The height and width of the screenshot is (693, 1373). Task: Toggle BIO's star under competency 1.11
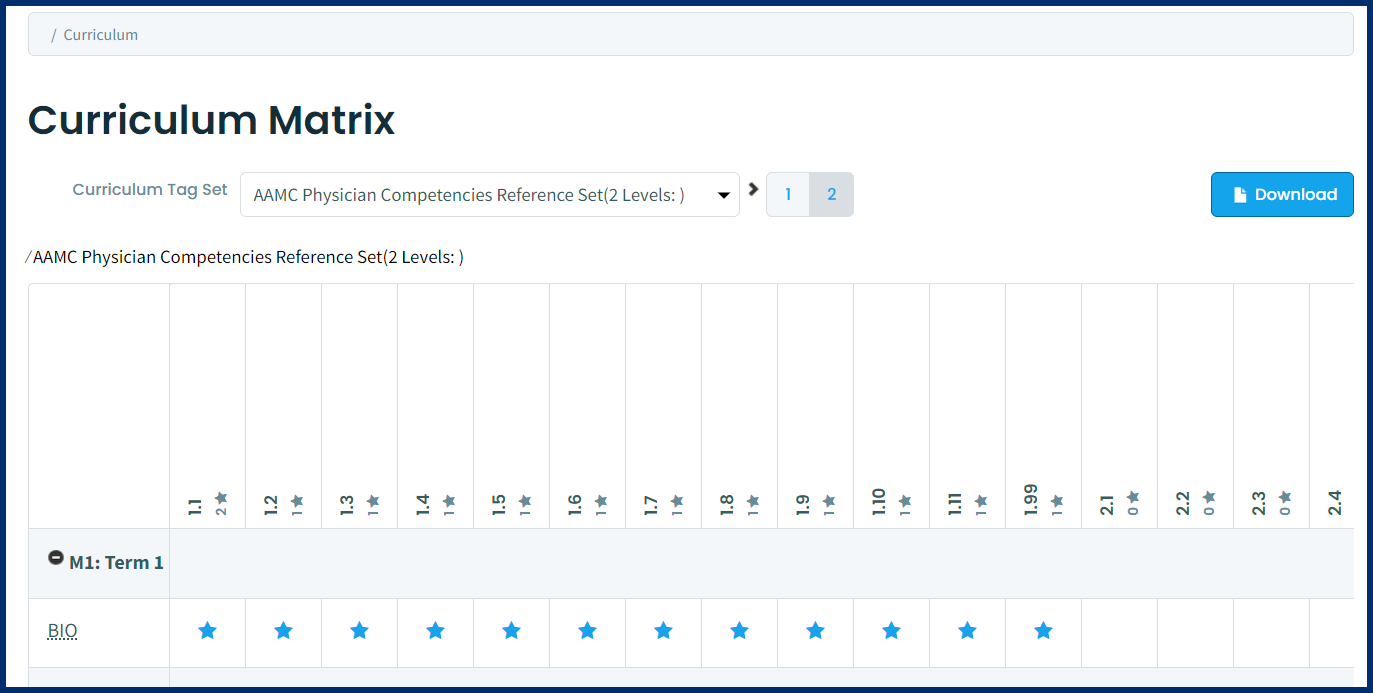[967, 631]
